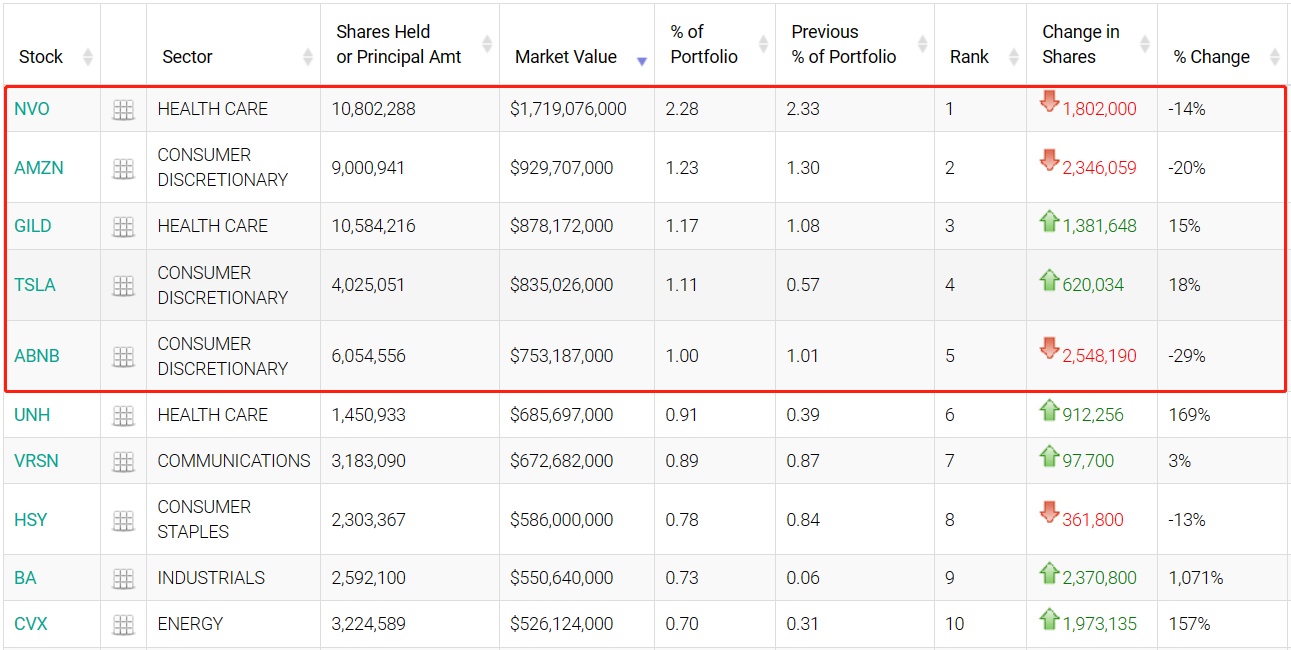Viewport: 1291px width, 650px height.
Task: Open the table grid icon next to AMZN
Action: click(123, 169)
